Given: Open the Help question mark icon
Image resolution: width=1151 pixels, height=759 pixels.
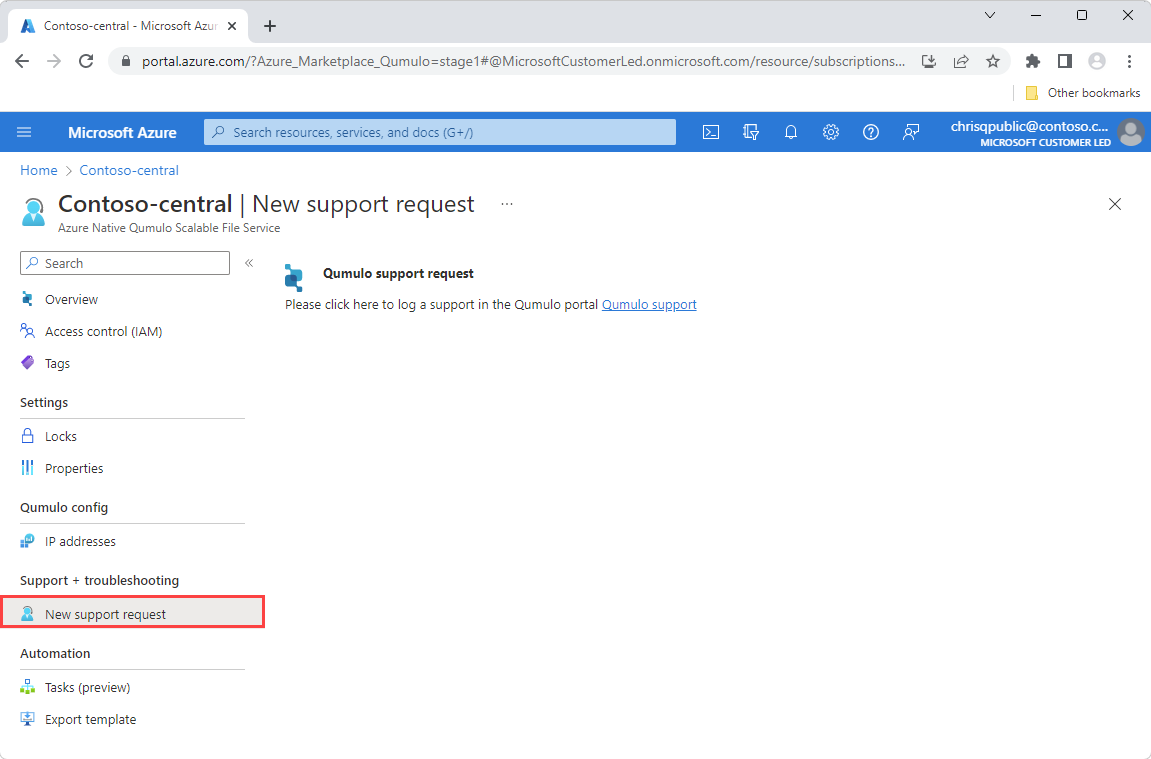Looking at the screenshot, I should (x=871, y=132).
